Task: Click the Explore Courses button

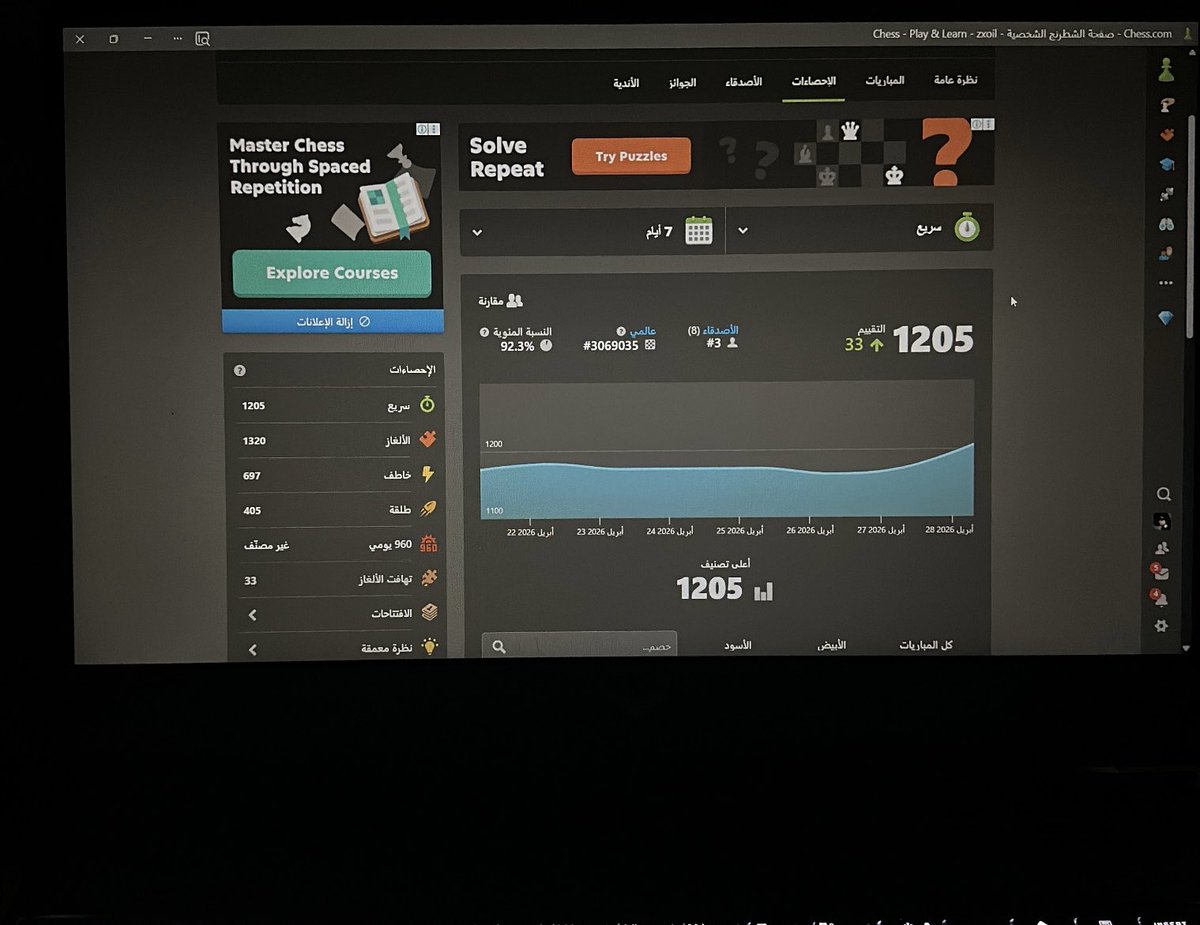Action: tap(332, 273)
